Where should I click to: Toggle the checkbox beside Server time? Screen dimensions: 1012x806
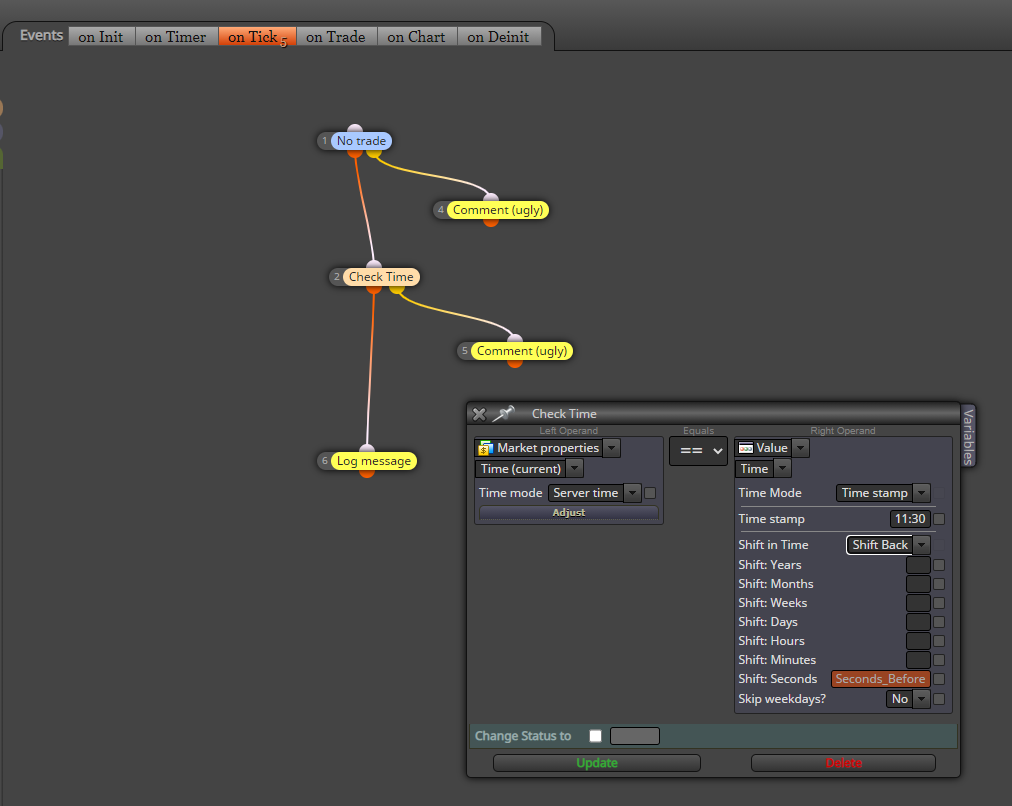[650, 493]
